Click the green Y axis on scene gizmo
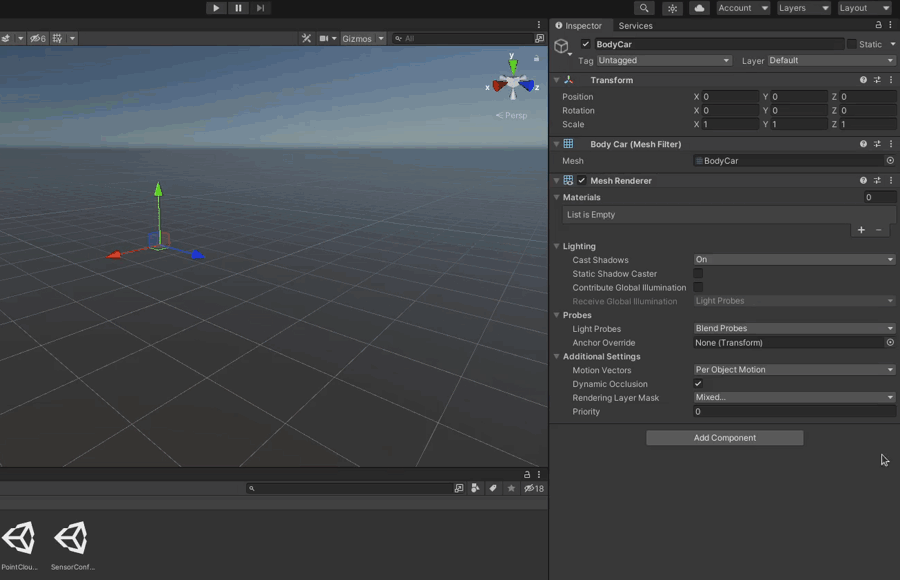The width and height of the screenshot is (900, 580). pos(513,66)
